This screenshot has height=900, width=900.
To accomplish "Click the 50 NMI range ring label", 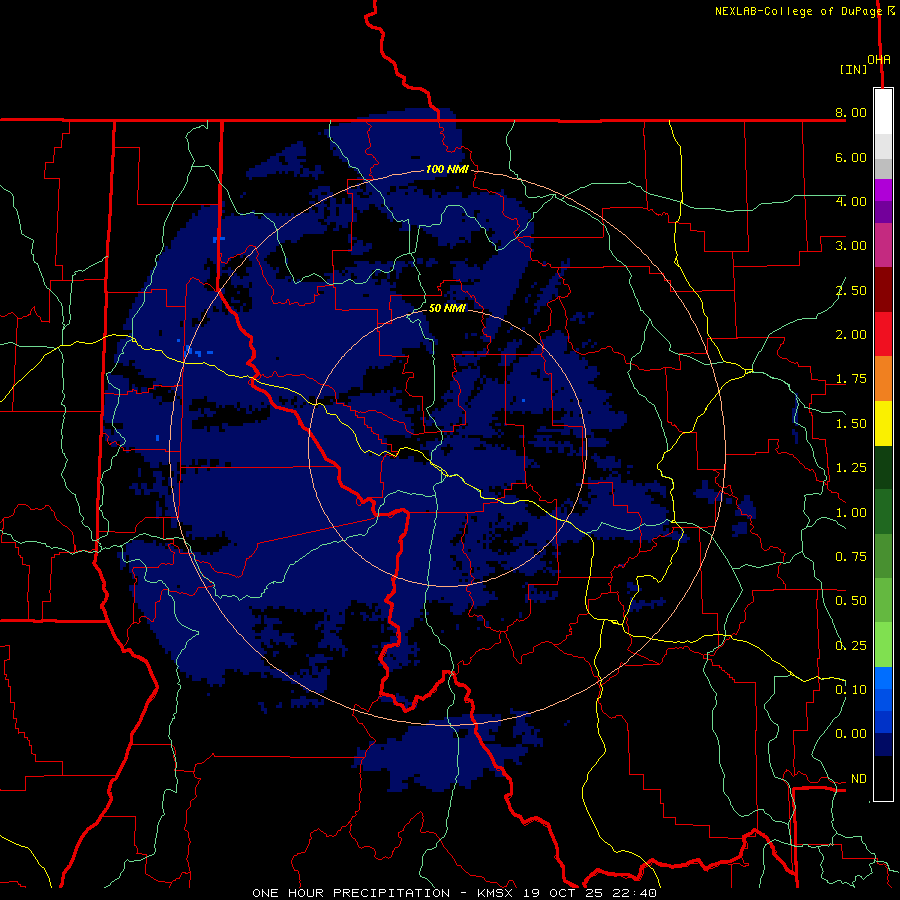I will (447, 308).
